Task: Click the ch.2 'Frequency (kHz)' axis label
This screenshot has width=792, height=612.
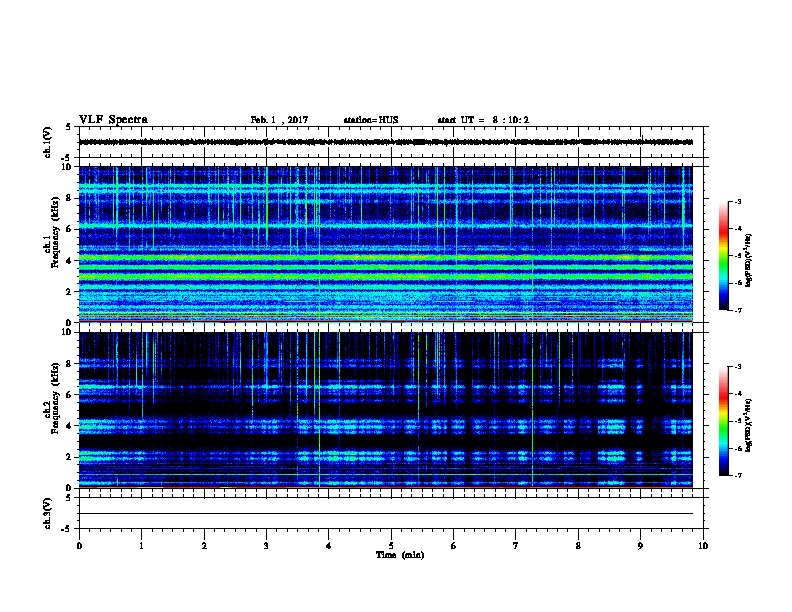Action: [55, 398]
